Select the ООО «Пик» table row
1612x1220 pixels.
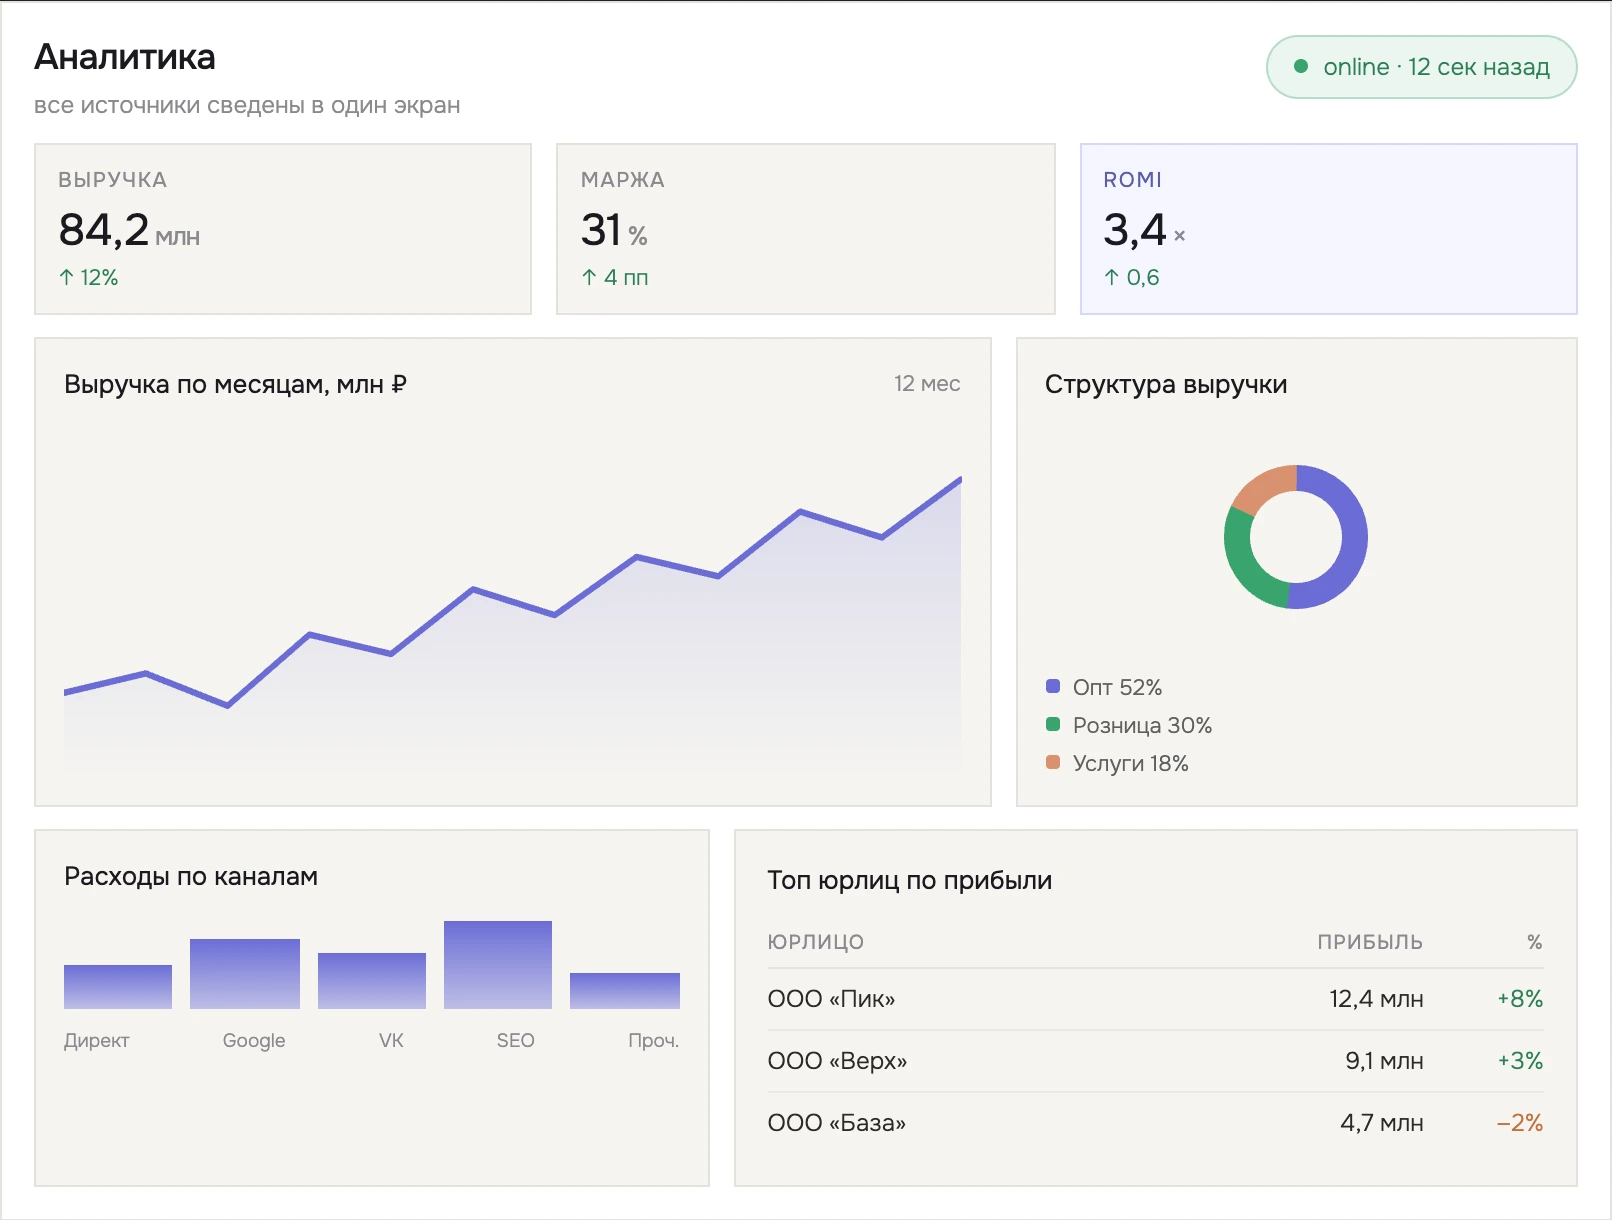coord(1155,999)
